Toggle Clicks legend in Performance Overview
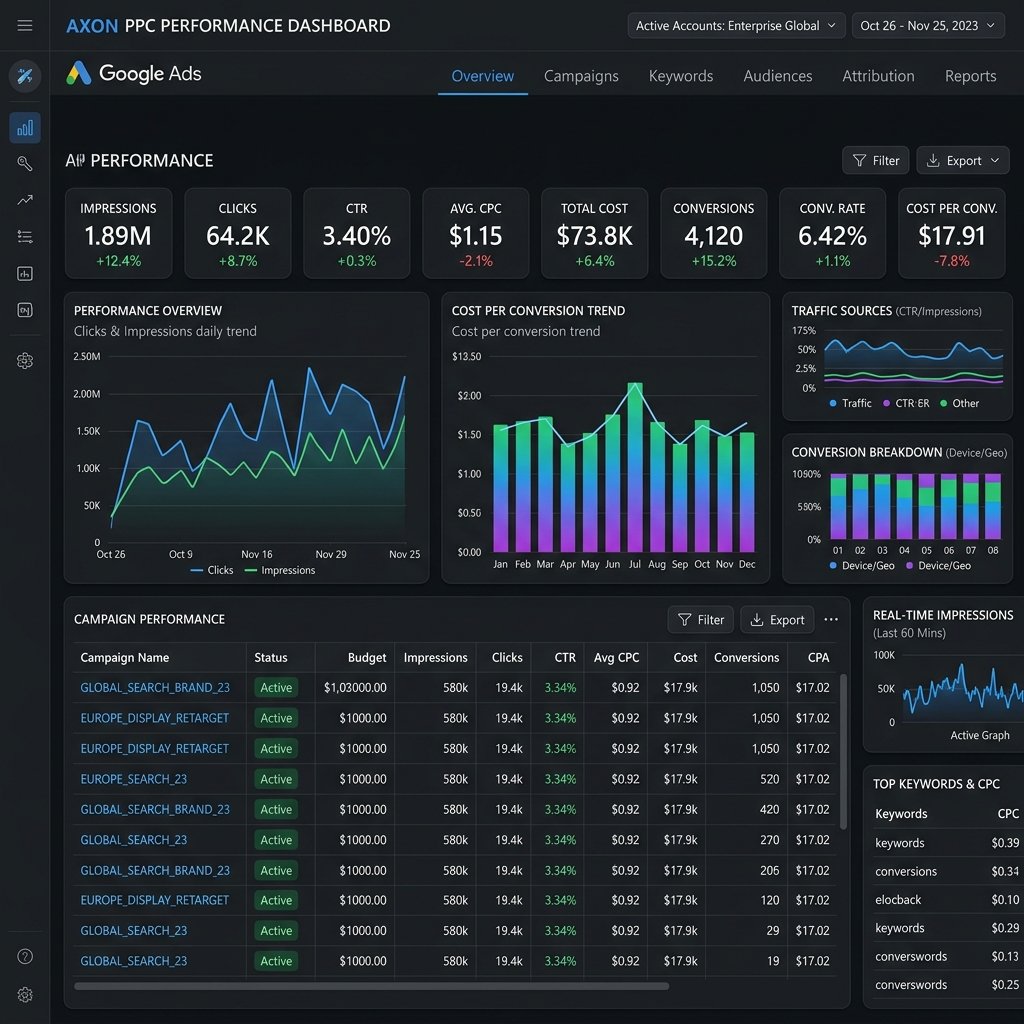The height and width of the screenshot is (1024, 1024). click(212, 570)
